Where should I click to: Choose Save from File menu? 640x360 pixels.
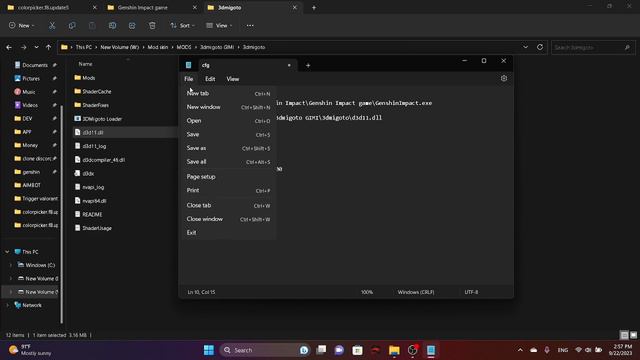(x=228, y=135)
